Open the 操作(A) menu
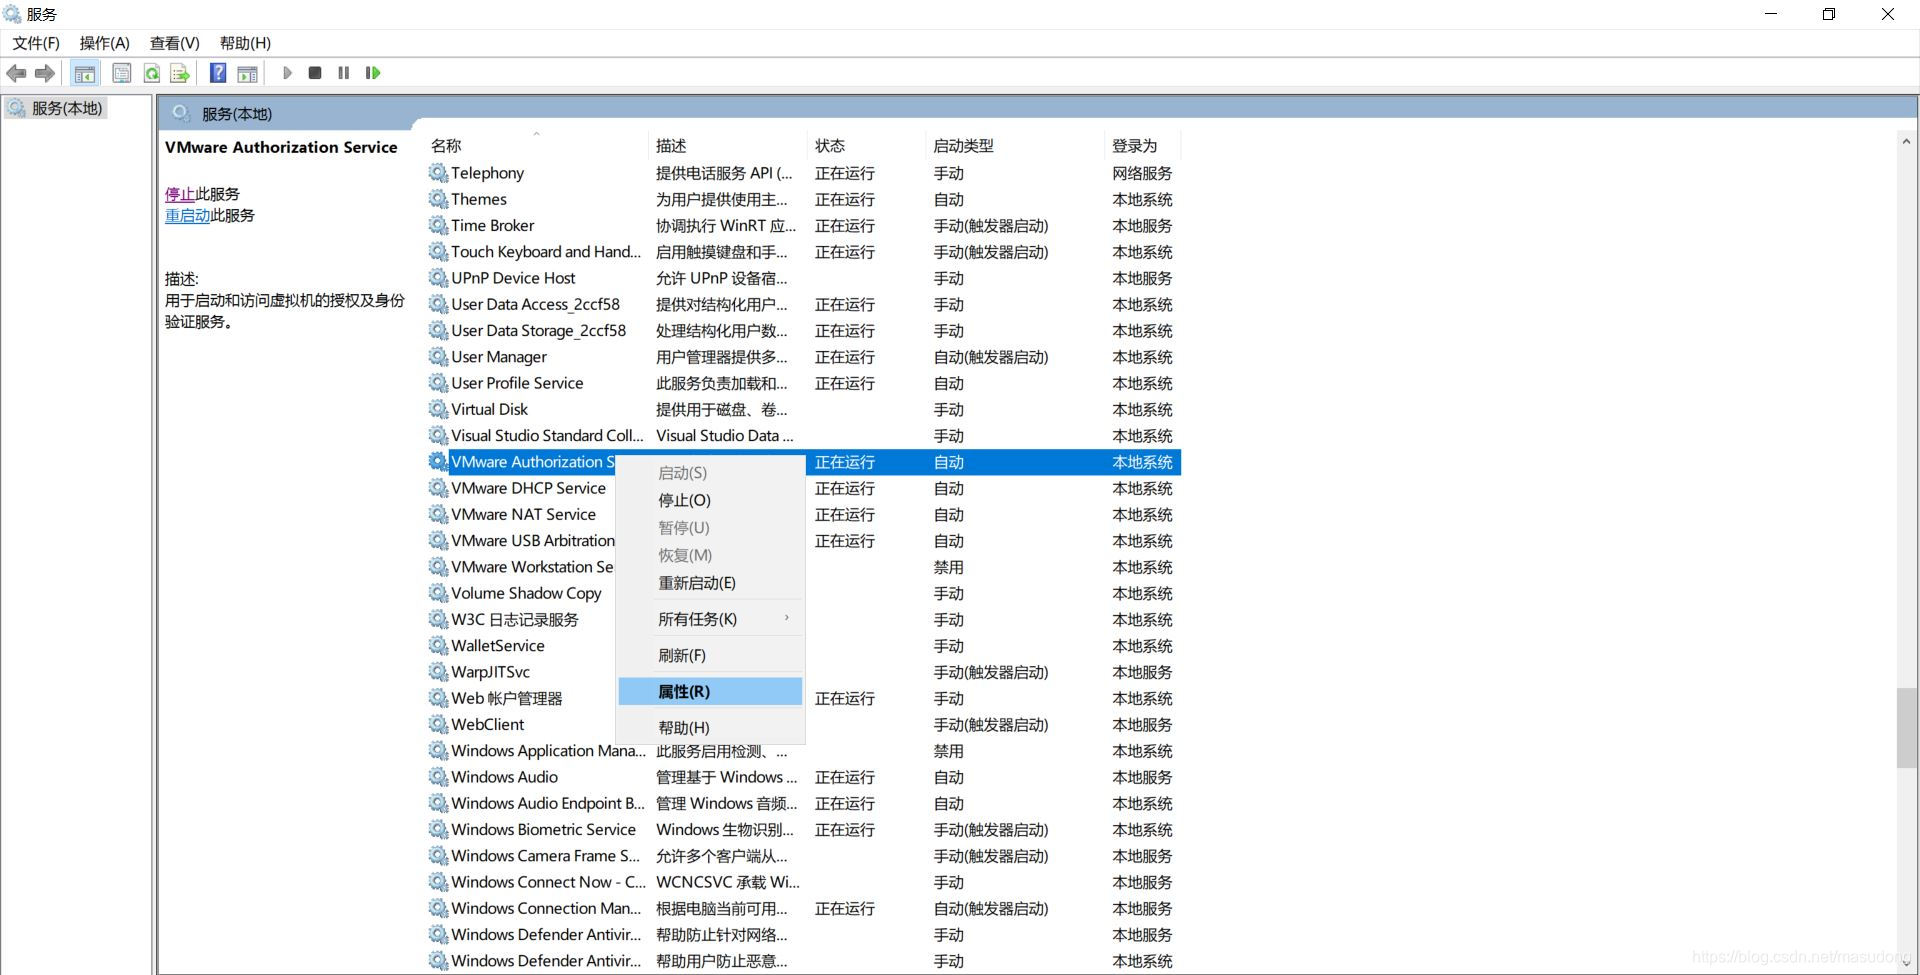Image resolution: width=1920 pixels, height=975 pixels. [x=105, y=43]
